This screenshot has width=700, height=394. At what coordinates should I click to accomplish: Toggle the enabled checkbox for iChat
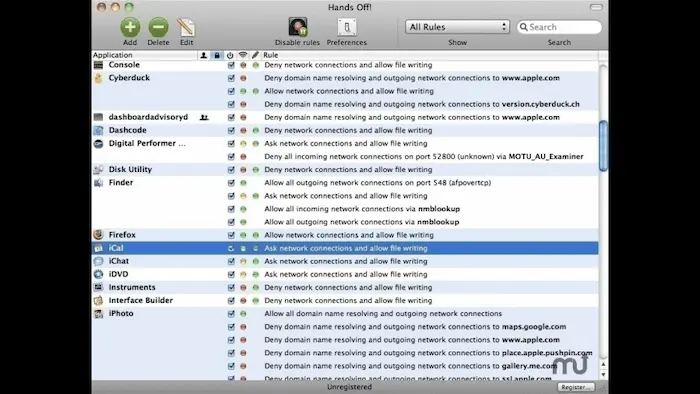coord(231,261)
